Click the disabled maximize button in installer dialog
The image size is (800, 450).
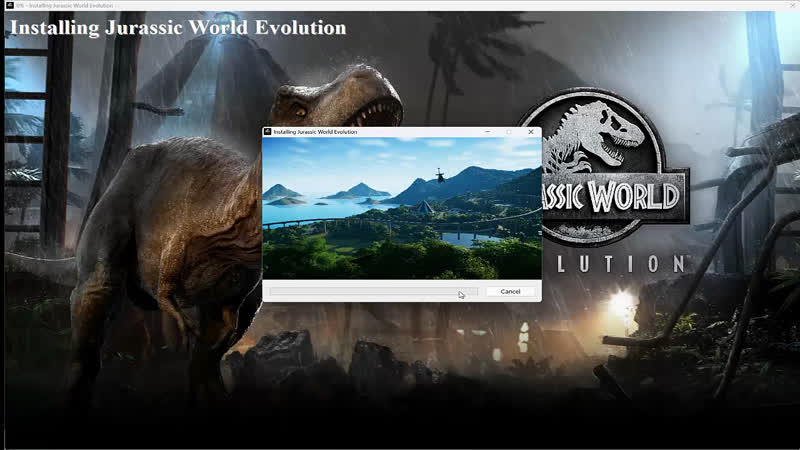tap(509, 132)
